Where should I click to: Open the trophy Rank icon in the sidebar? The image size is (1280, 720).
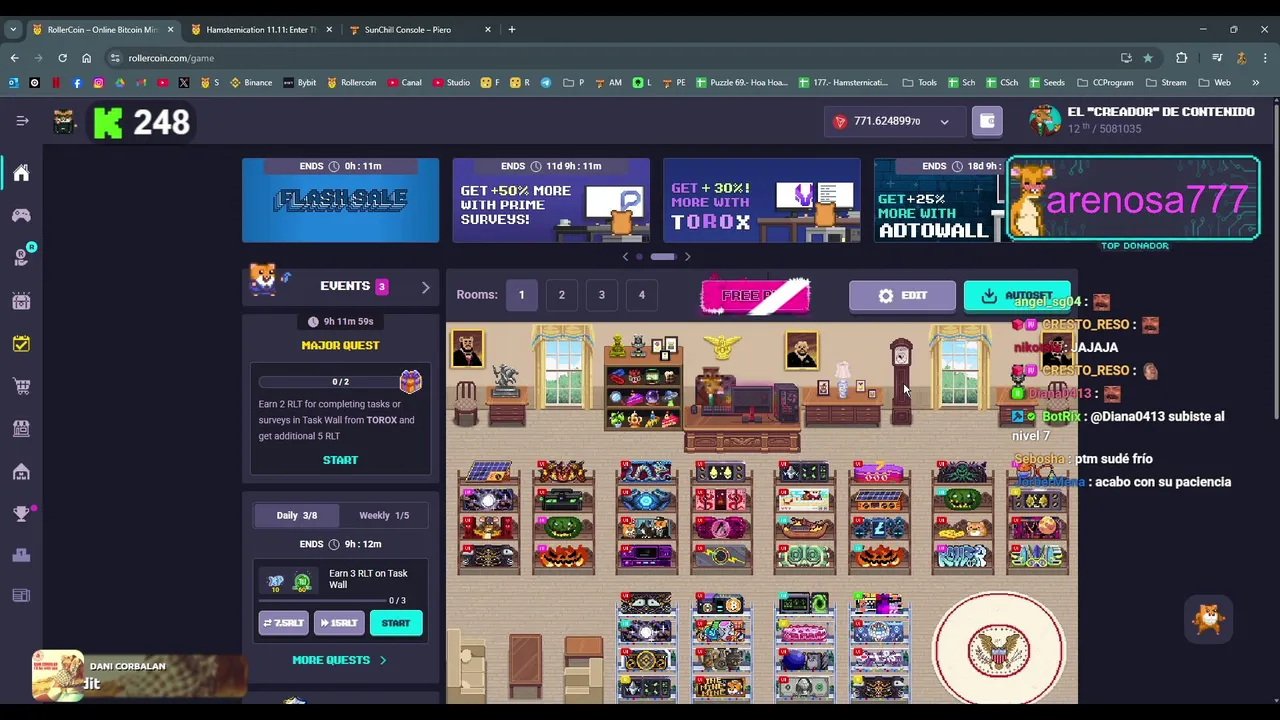[x=21, y=513]
